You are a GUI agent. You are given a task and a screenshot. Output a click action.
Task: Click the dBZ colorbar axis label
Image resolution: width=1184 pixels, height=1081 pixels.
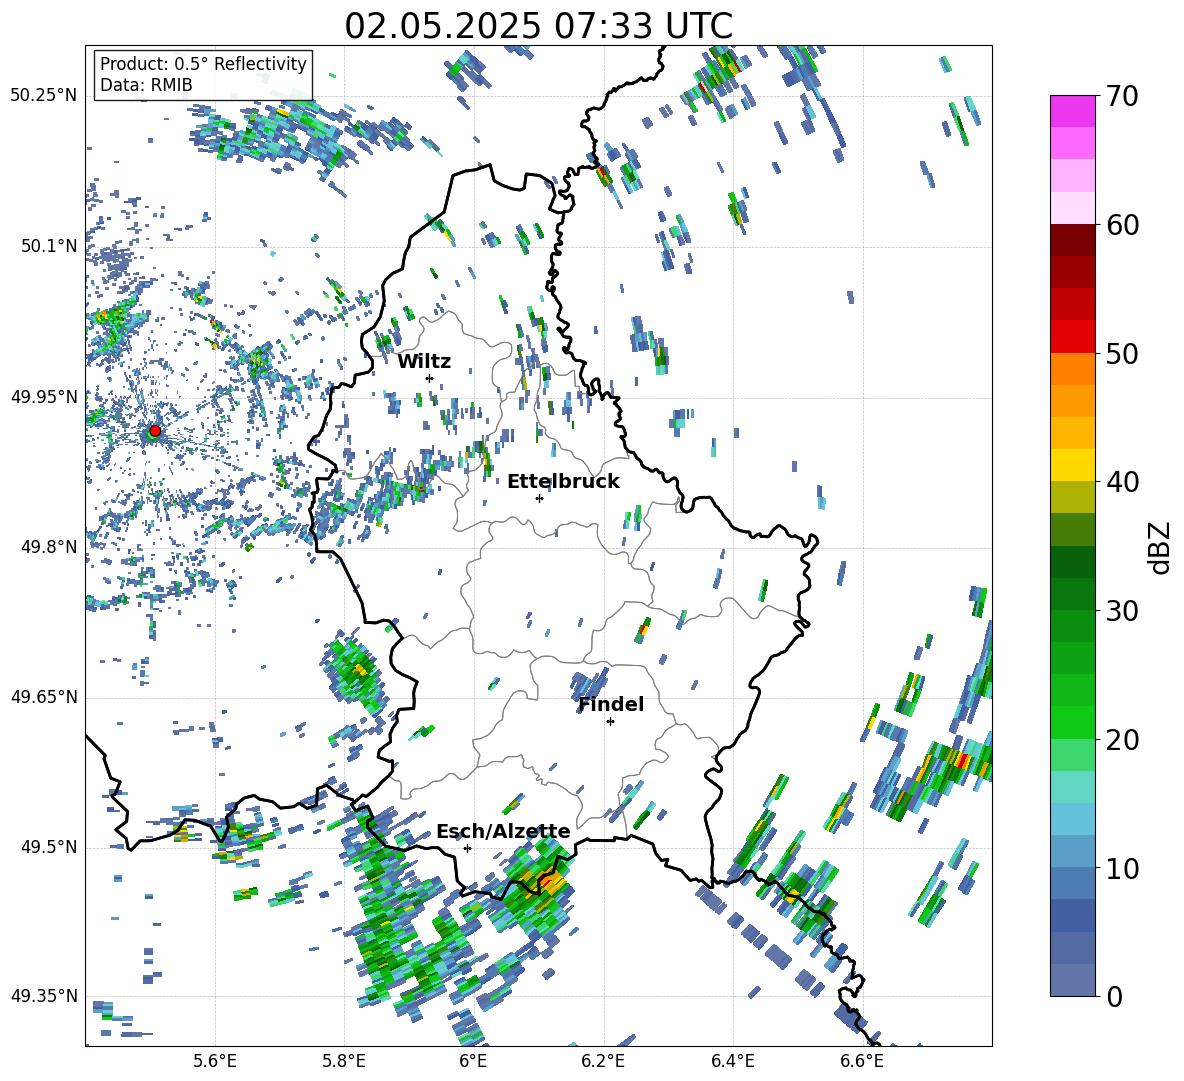[x=1161, y=547]
